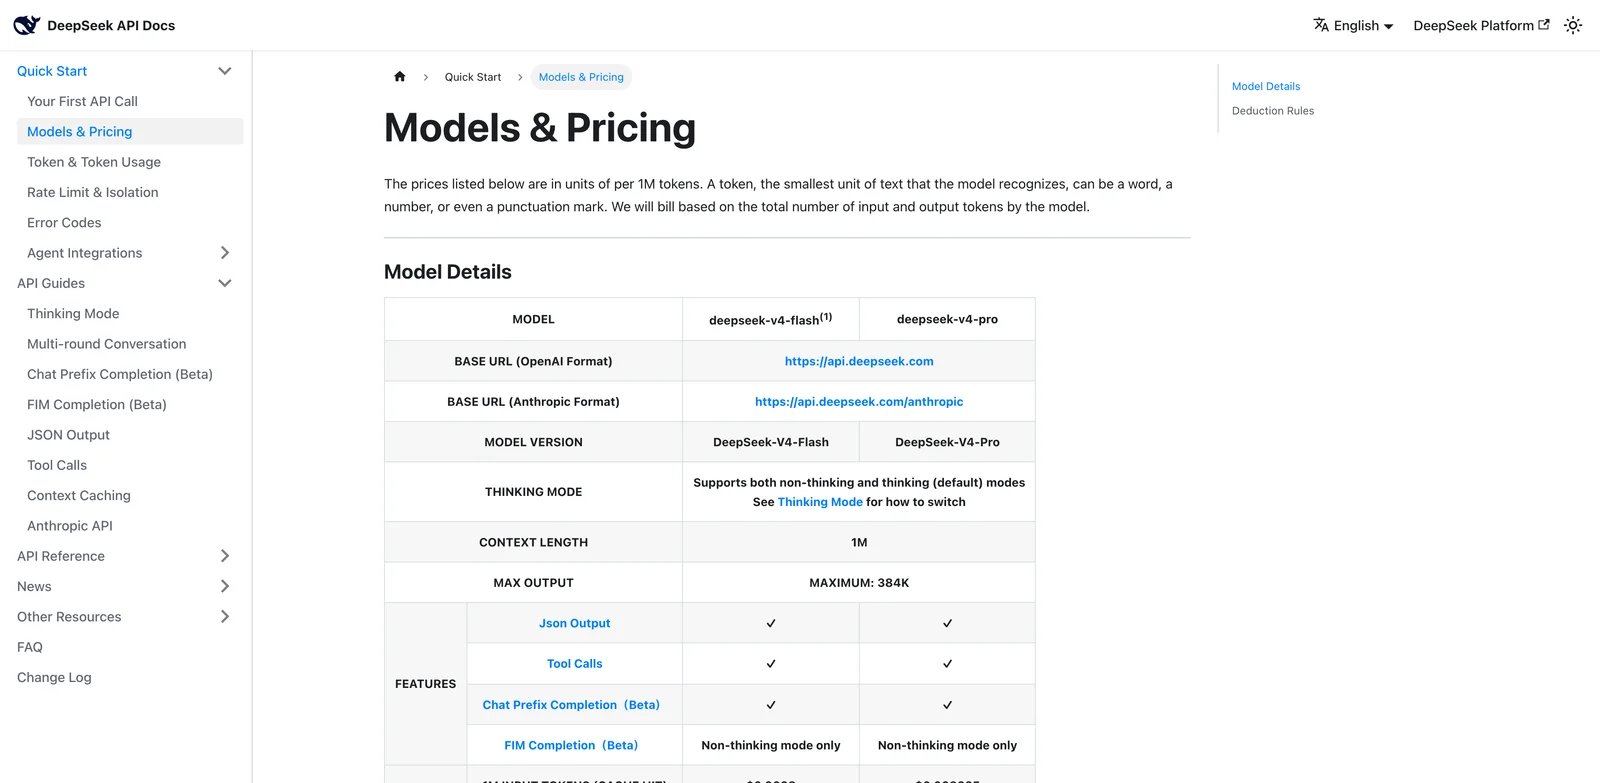
Task: Expand the Agent Integrations chevron
Action: pyautogui.click(x=225, y=253)
